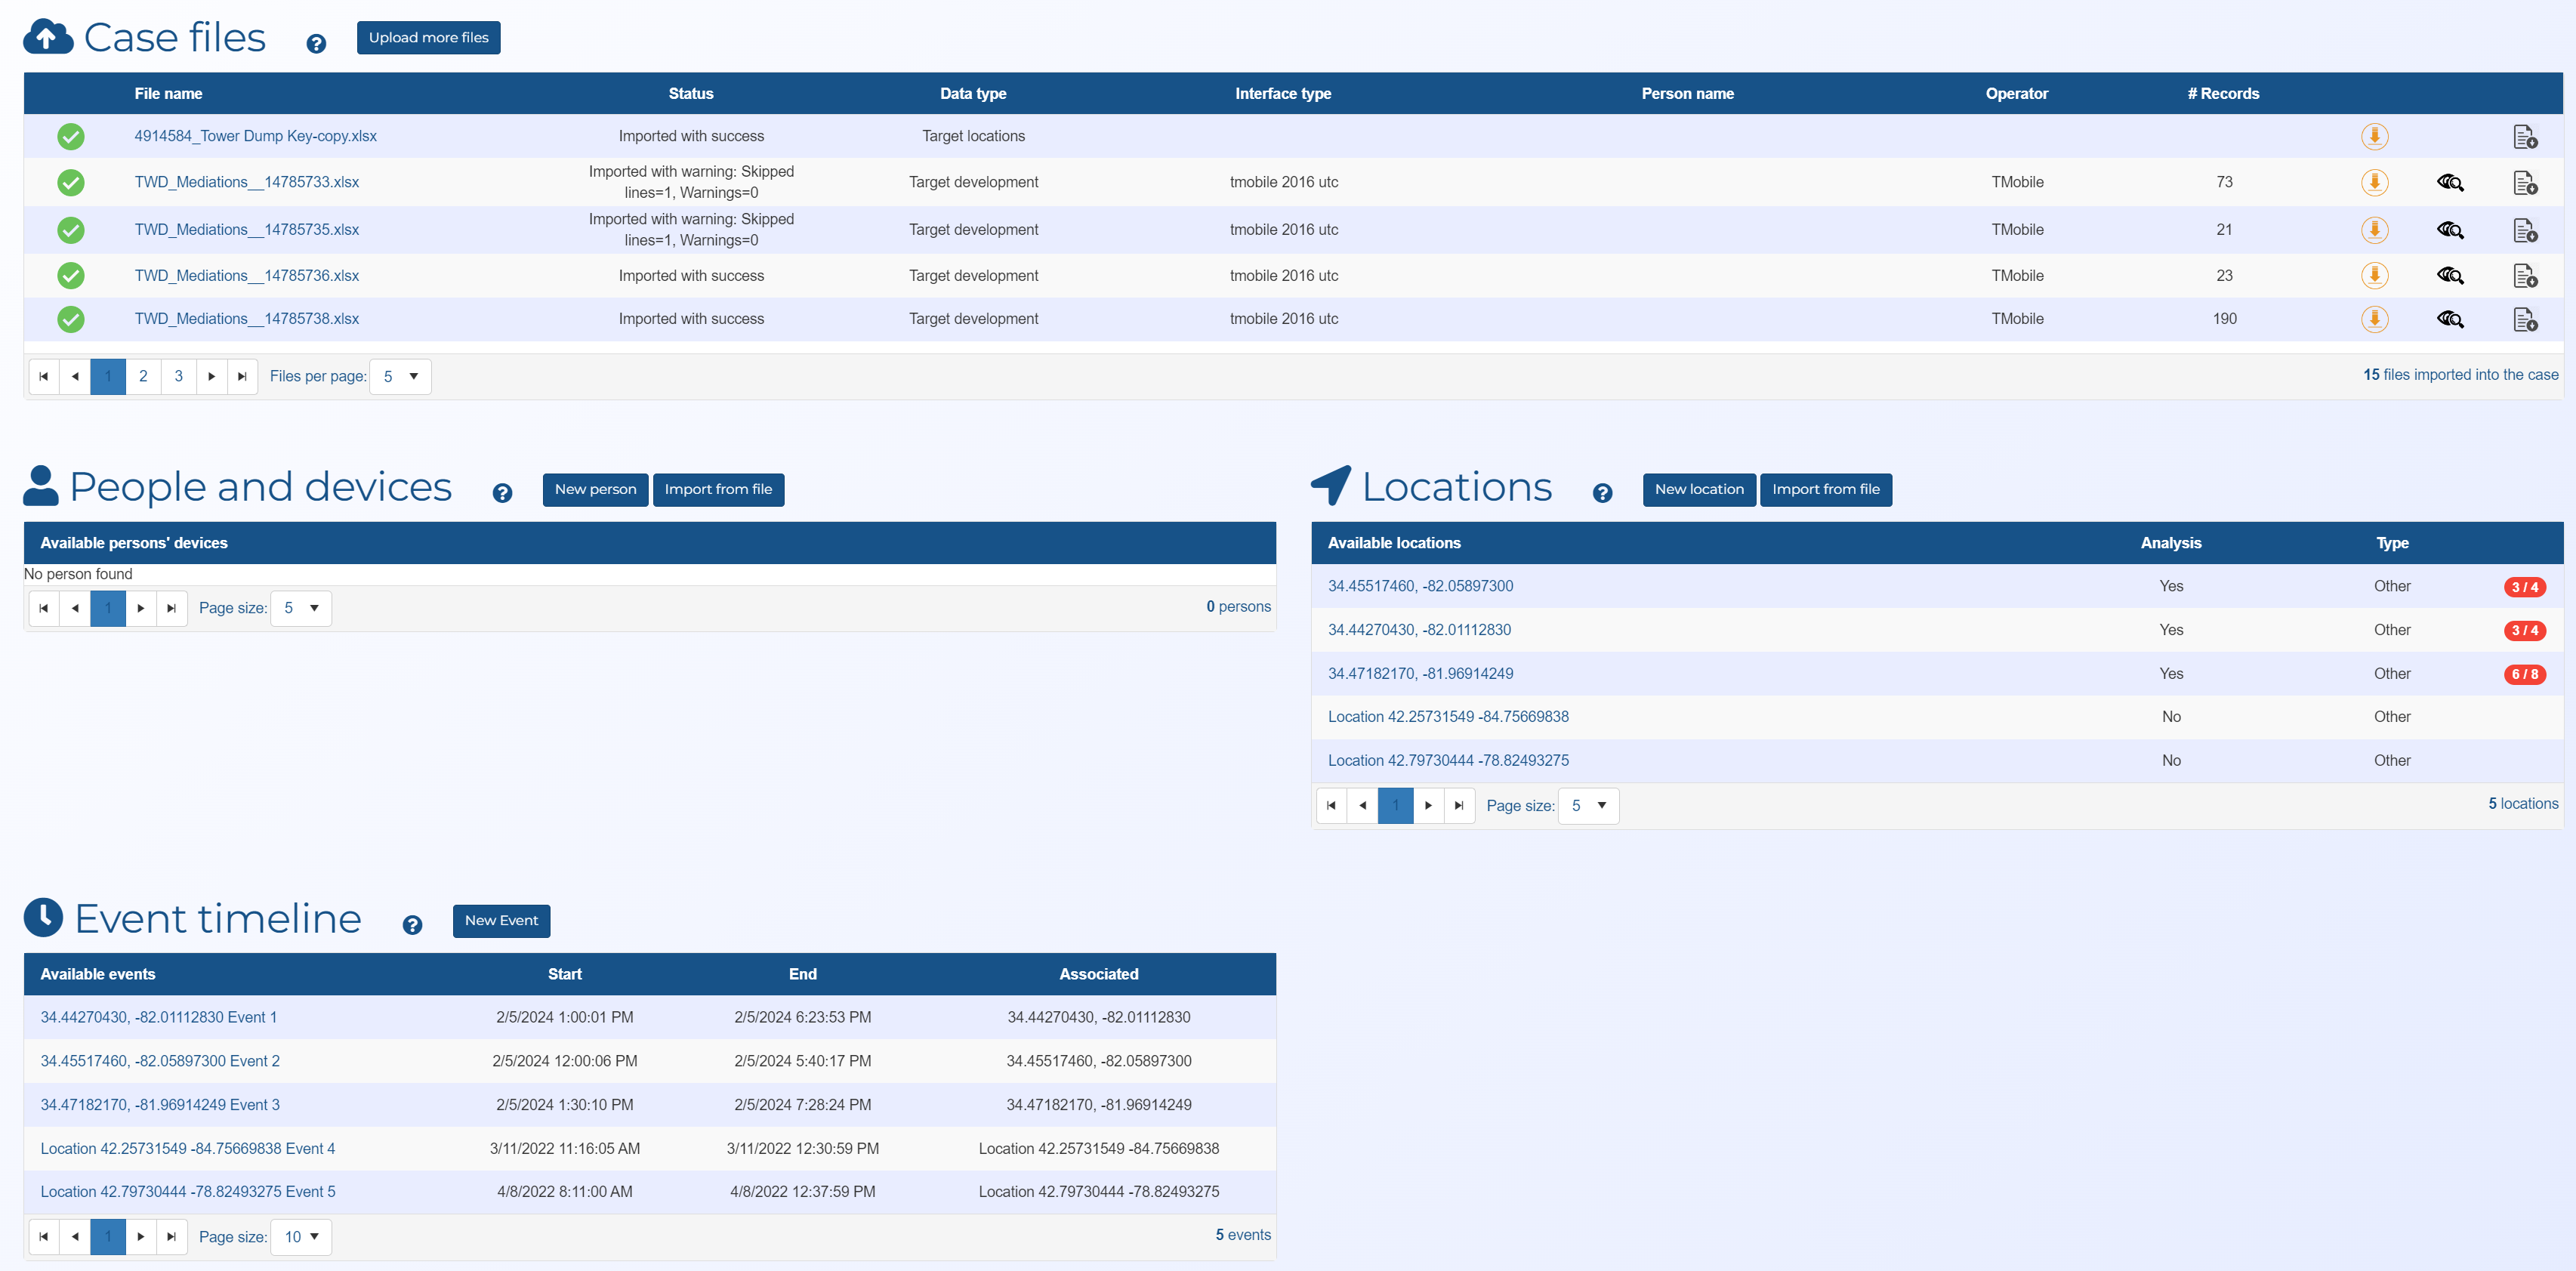Viewport: 2576px width, 1271px height.
Task: Open file report for 4914584_Tower Dump Key-copy.xlsx
Action: (x=2524, y=136)
